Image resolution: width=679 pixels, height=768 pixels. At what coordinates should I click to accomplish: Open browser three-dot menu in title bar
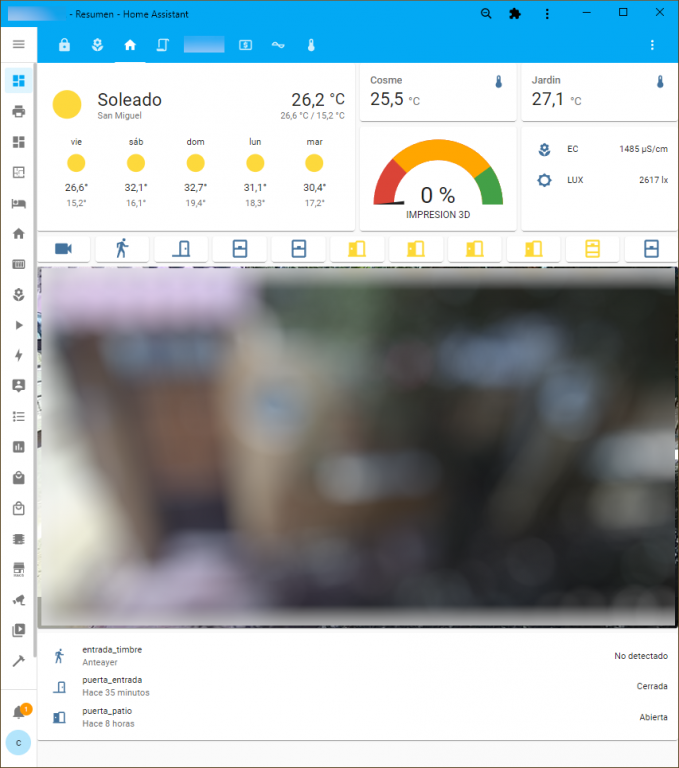(547, 14)
